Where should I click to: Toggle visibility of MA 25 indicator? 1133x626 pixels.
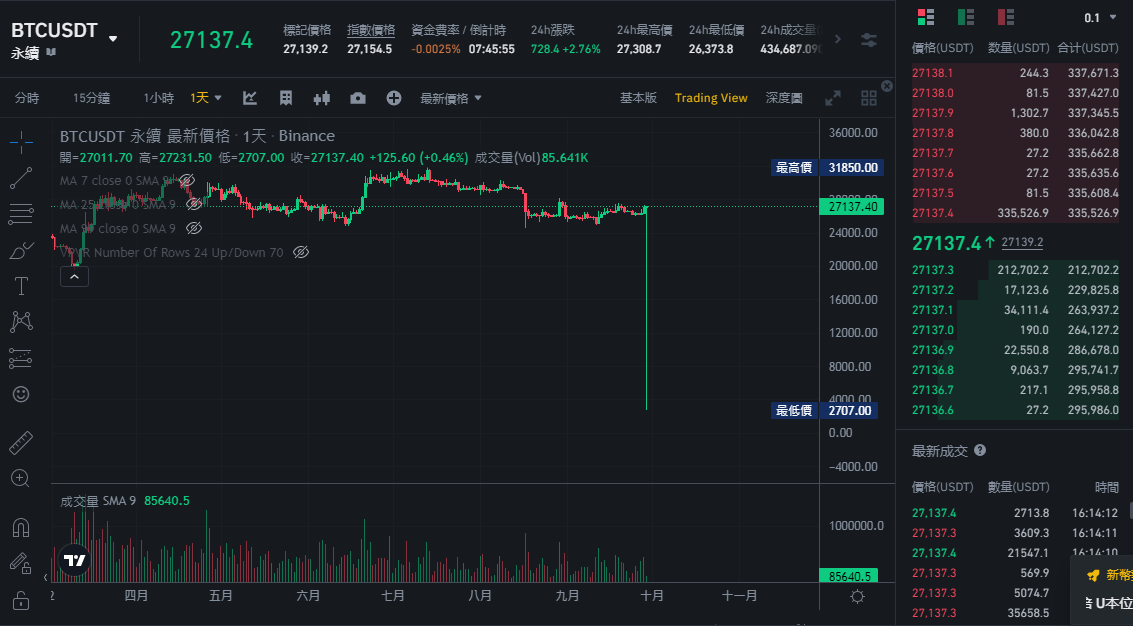click(194, 205)
